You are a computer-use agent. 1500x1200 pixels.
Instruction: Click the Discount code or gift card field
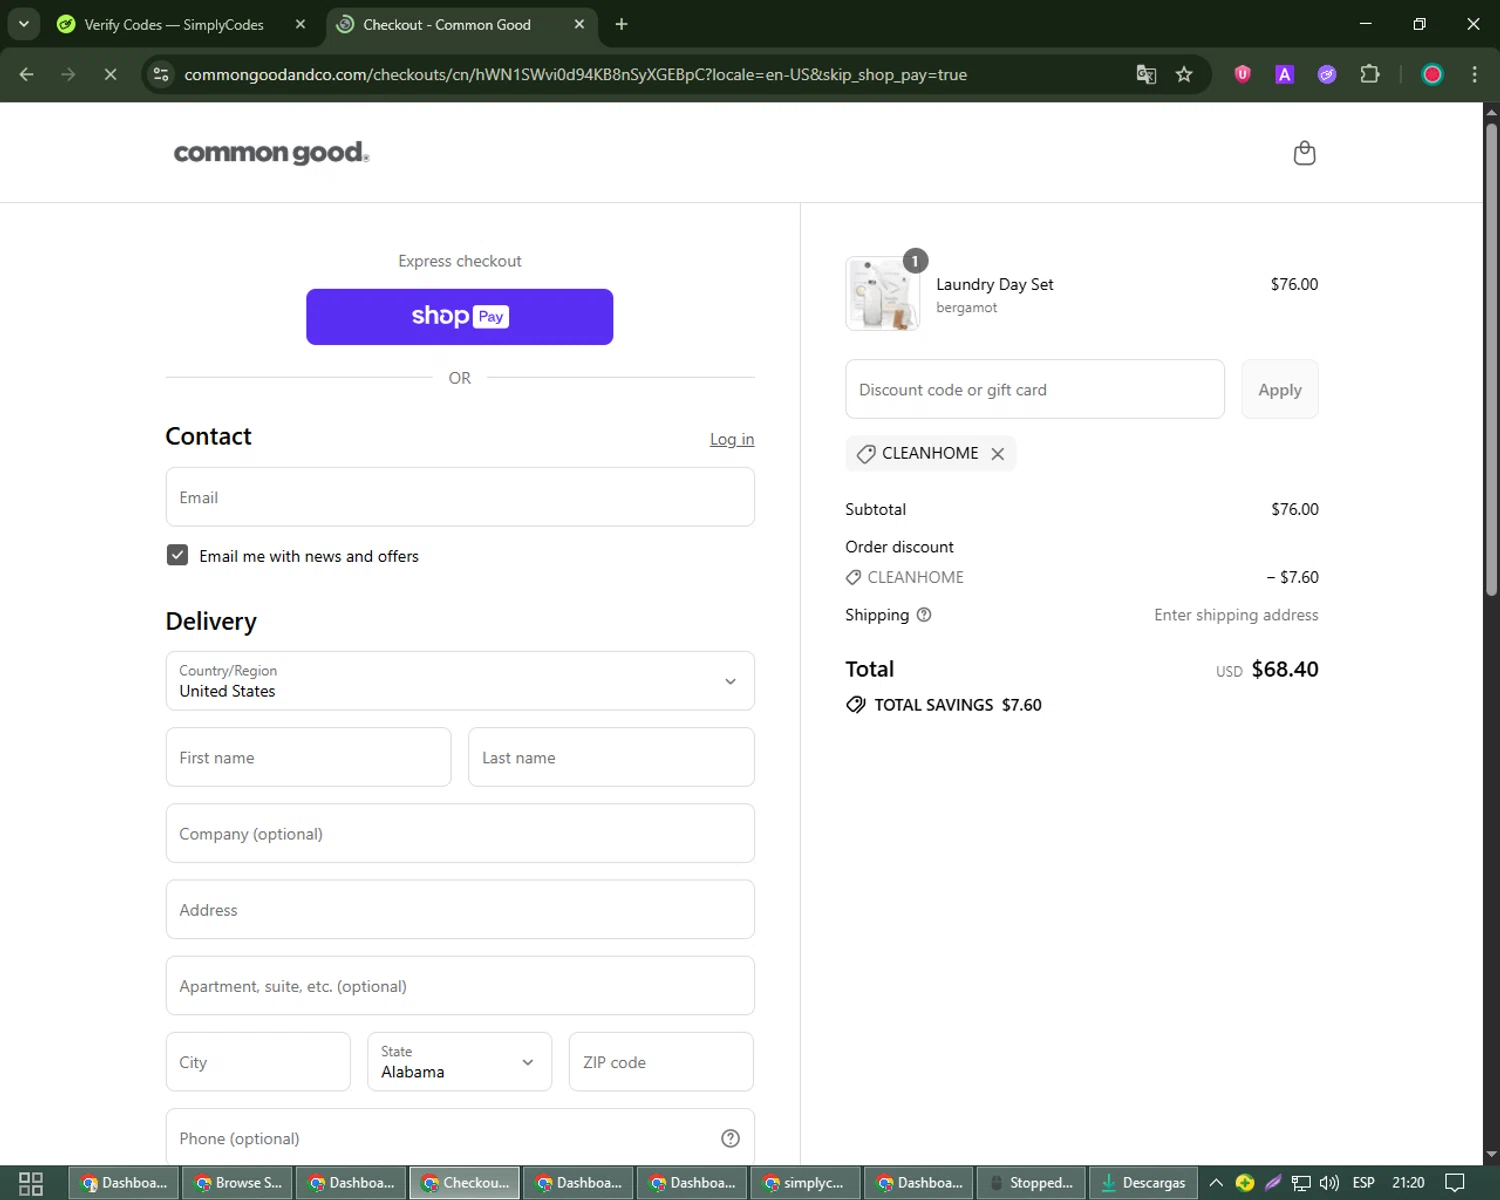(1034, 389)
